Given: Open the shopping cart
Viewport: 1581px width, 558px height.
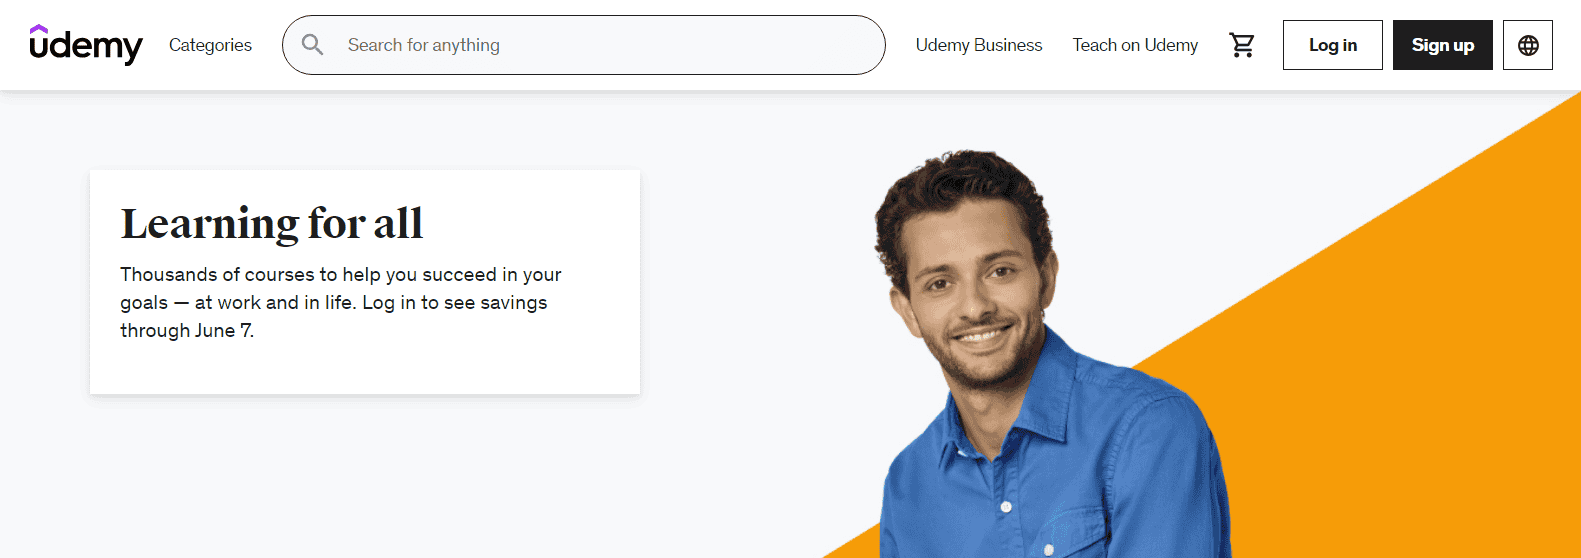Looking at the screenshot, I should (x=1242, y=45).
